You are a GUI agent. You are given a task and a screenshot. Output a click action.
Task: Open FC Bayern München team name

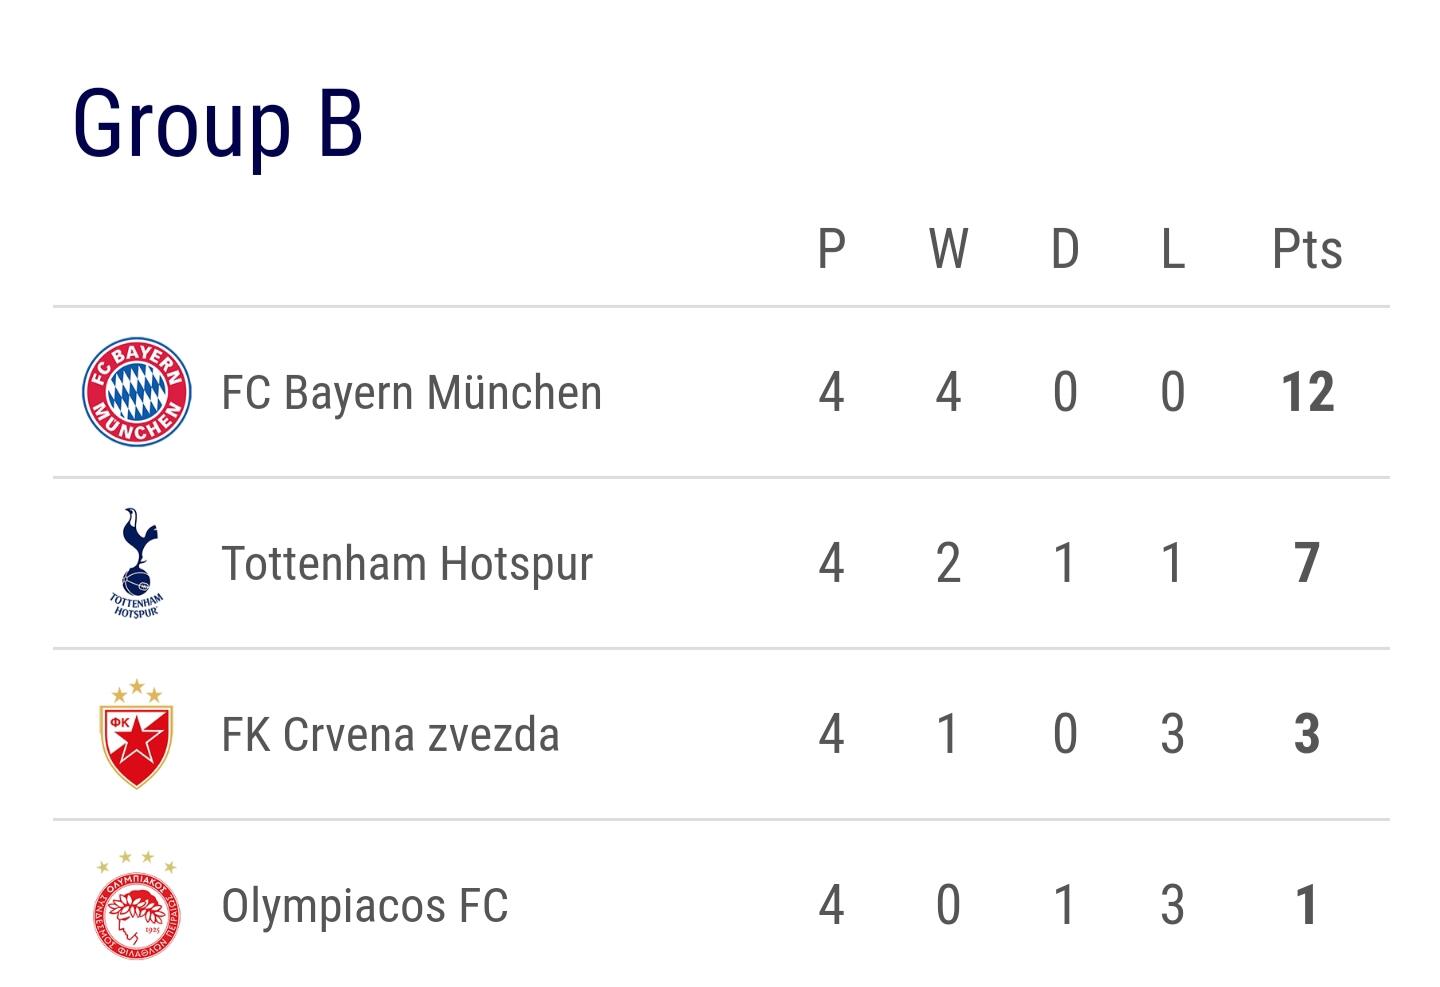pyautogui.click(x=411, y=392)
